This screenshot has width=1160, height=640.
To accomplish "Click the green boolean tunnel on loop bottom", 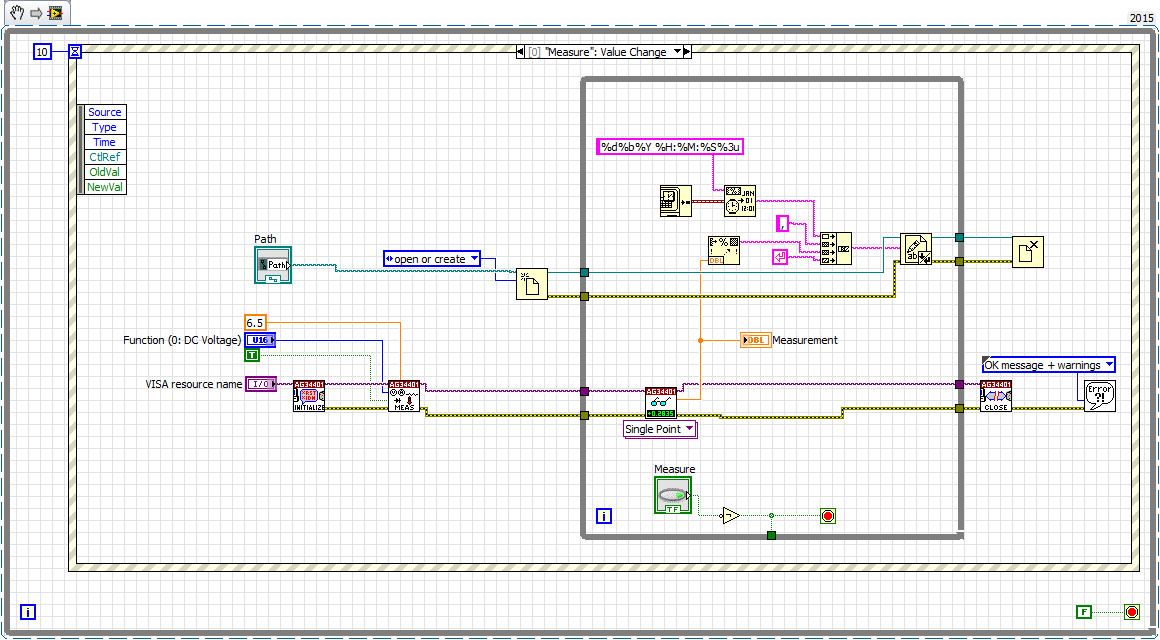I will 771,535.
